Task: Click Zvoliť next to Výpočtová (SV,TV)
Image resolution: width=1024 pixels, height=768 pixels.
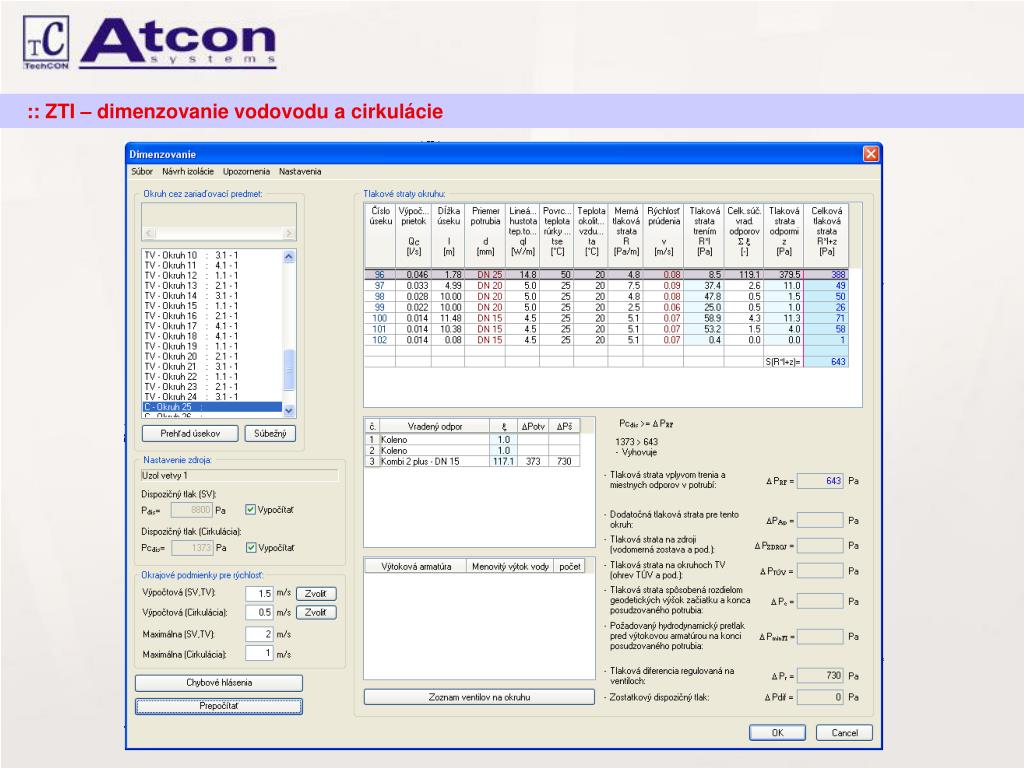Action: click(316, 593)
